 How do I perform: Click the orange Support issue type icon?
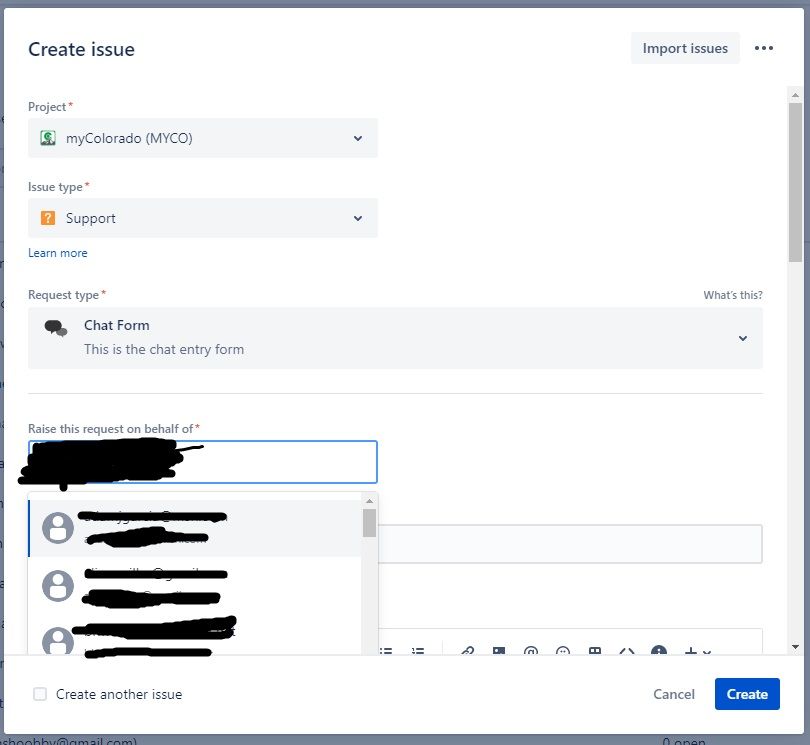[48, 218]
